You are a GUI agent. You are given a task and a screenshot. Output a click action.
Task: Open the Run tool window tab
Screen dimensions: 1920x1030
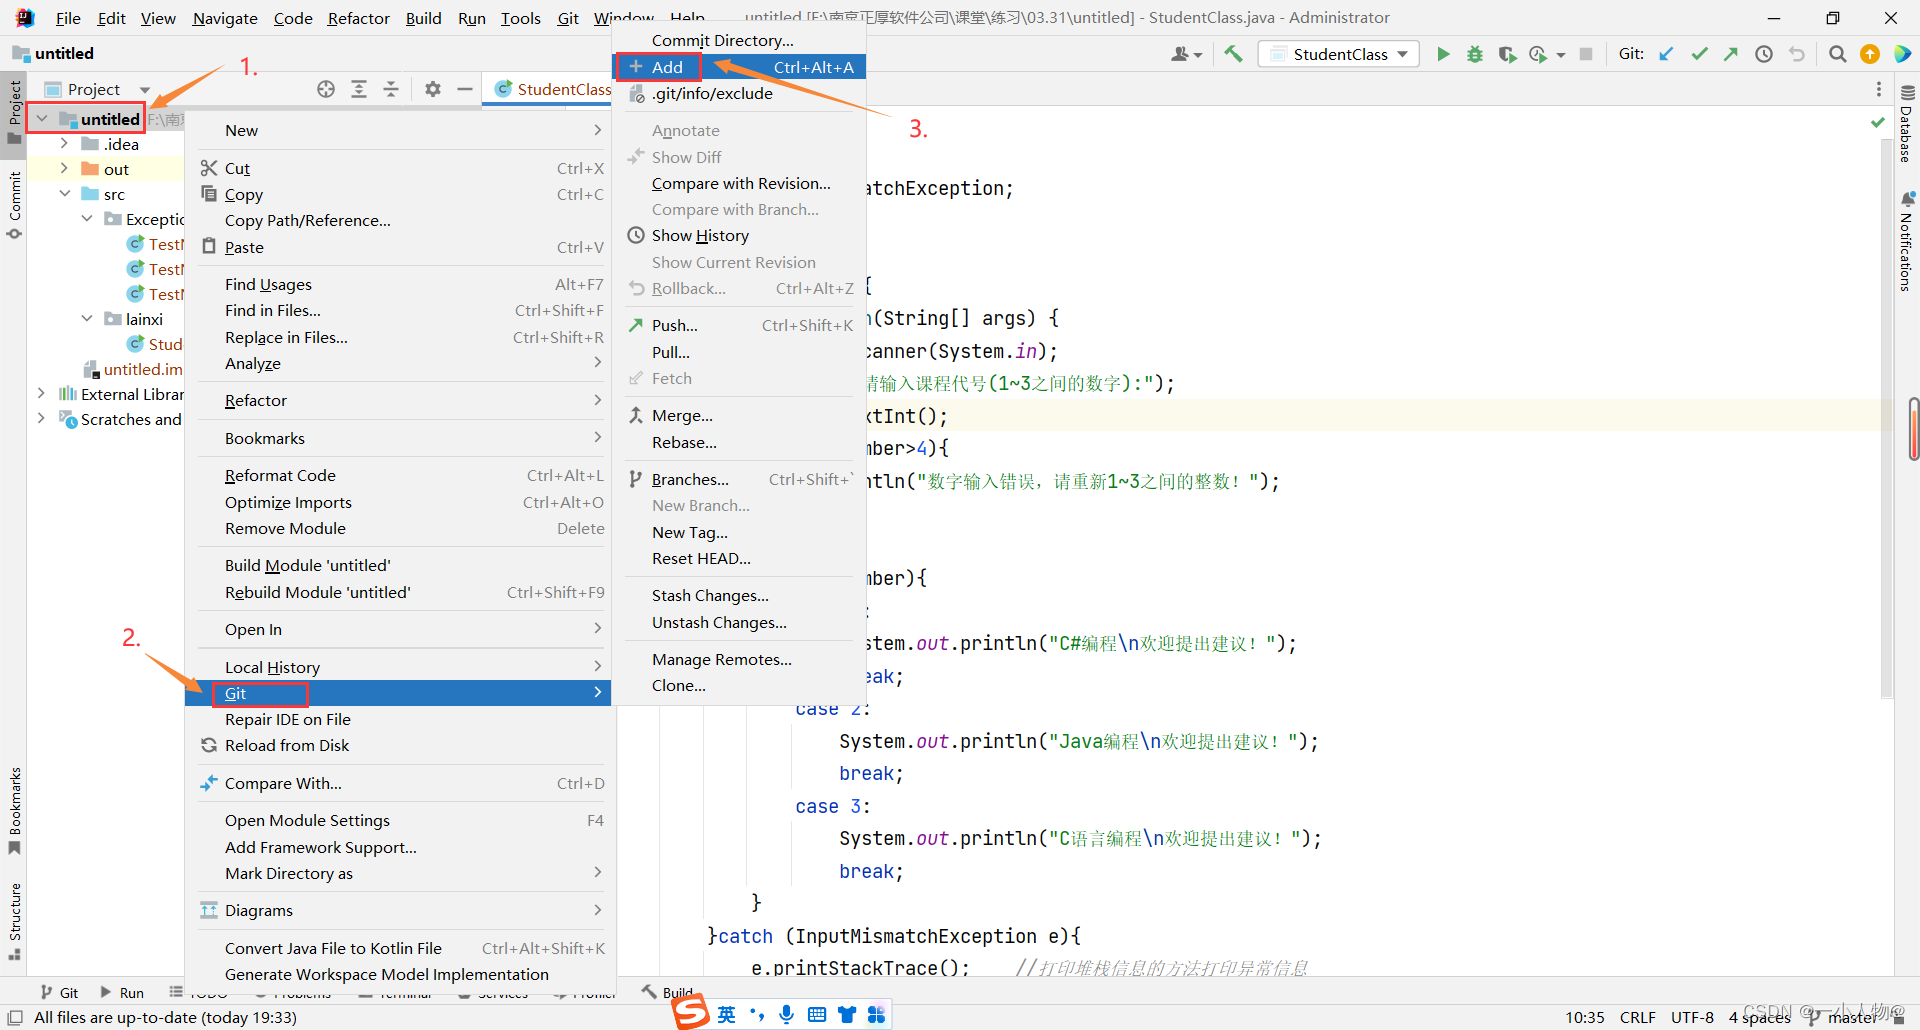(122, 993)
